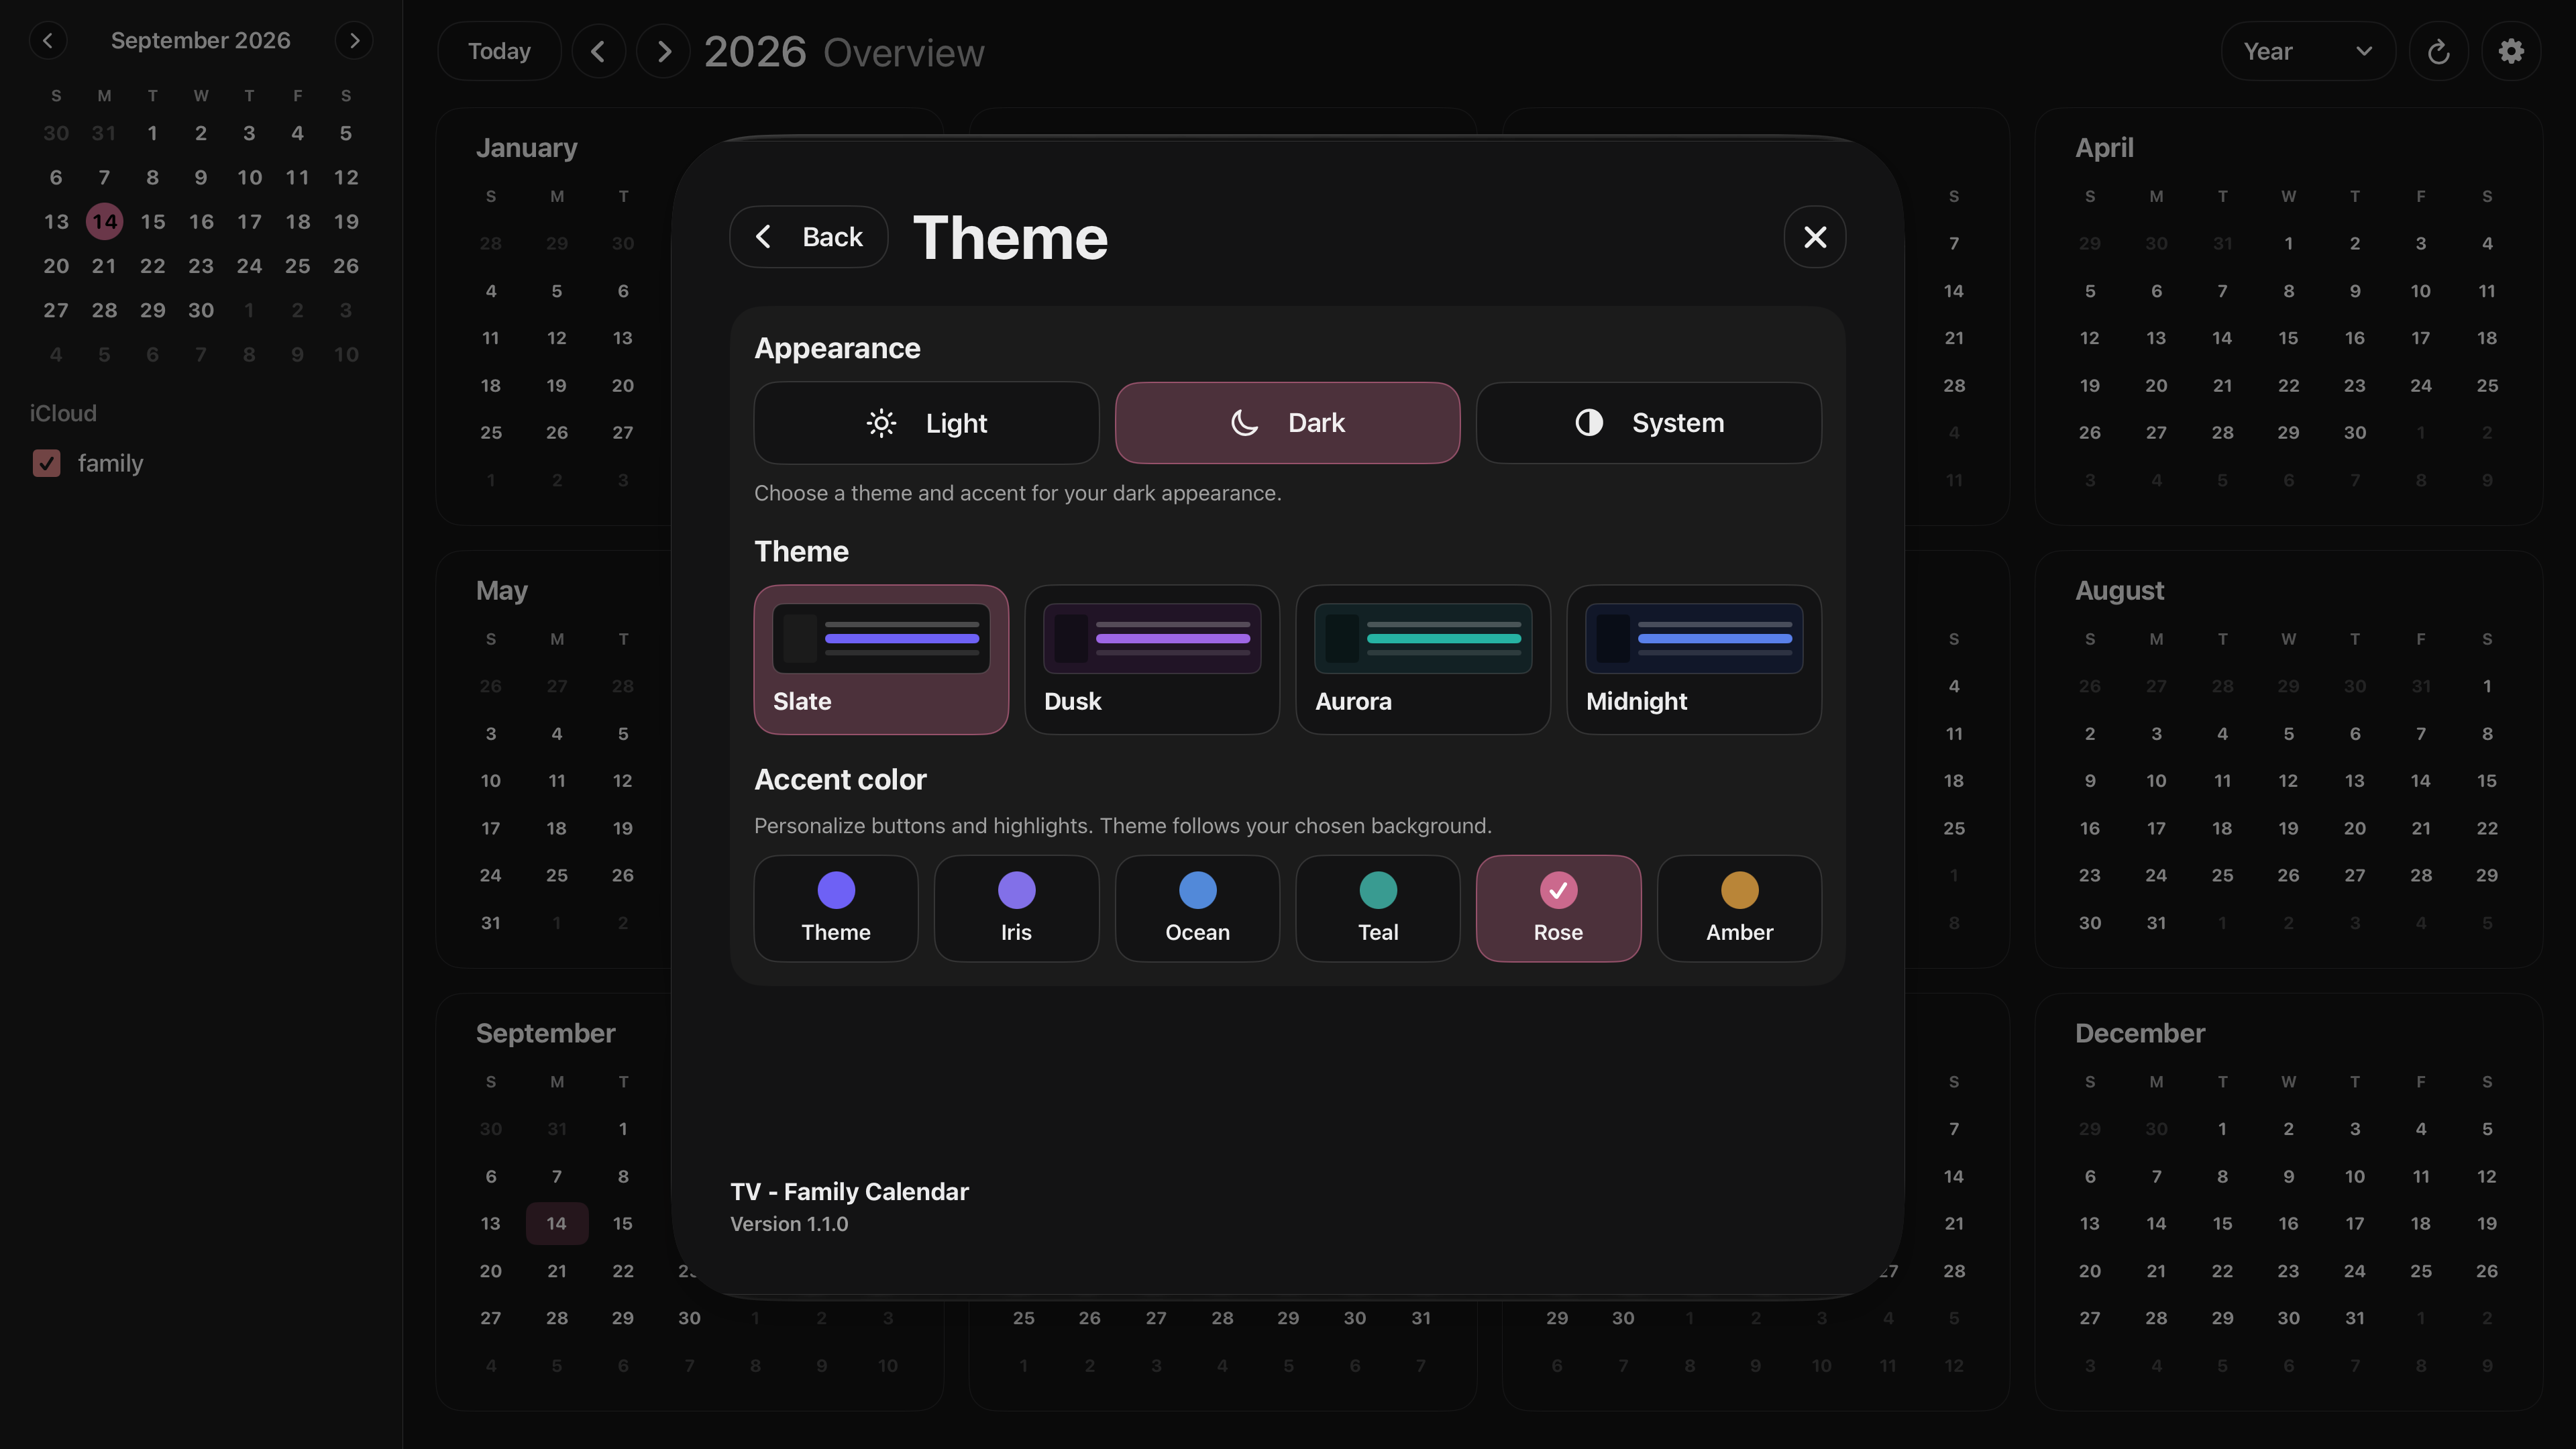Screen dimensions: 2576x1449
Task: Select September 22 in mini calendar
Action: [152, 266]
